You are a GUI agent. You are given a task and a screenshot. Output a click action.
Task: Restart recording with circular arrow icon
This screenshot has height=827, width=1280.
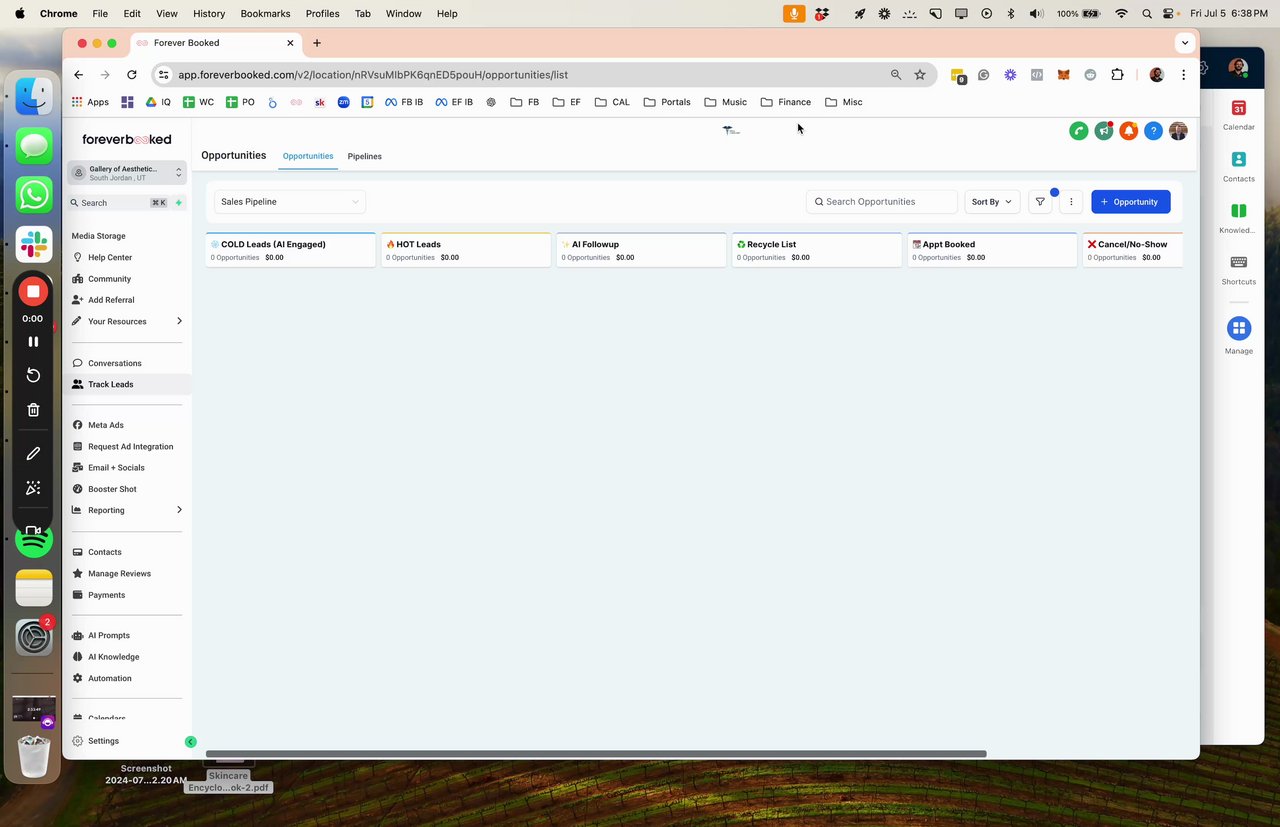[x=33, y=375]
